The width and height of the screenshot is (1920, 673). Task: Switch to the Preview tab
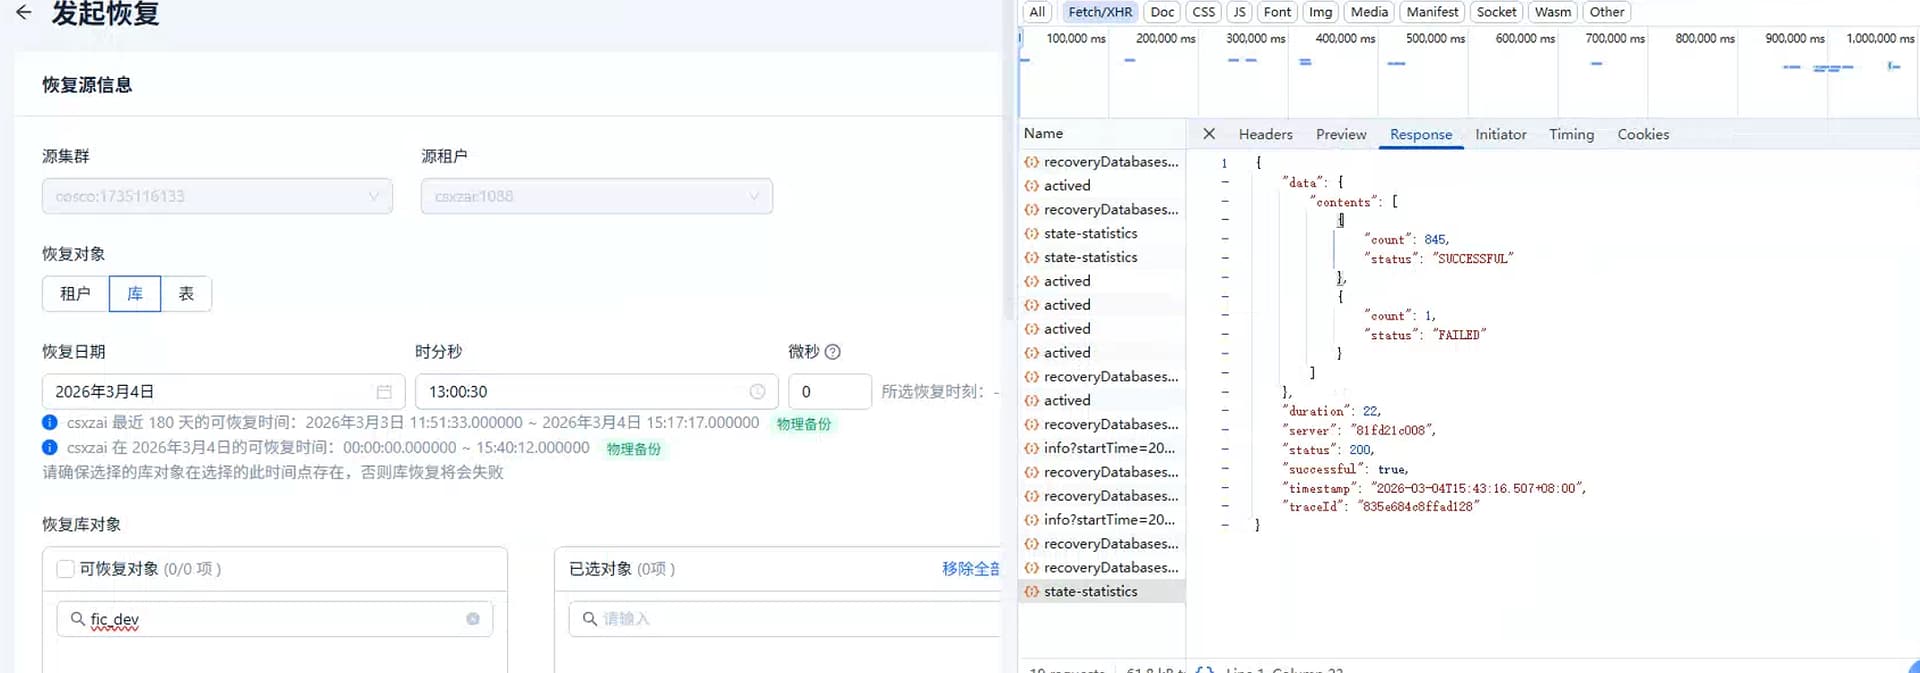click(1340, 134)
